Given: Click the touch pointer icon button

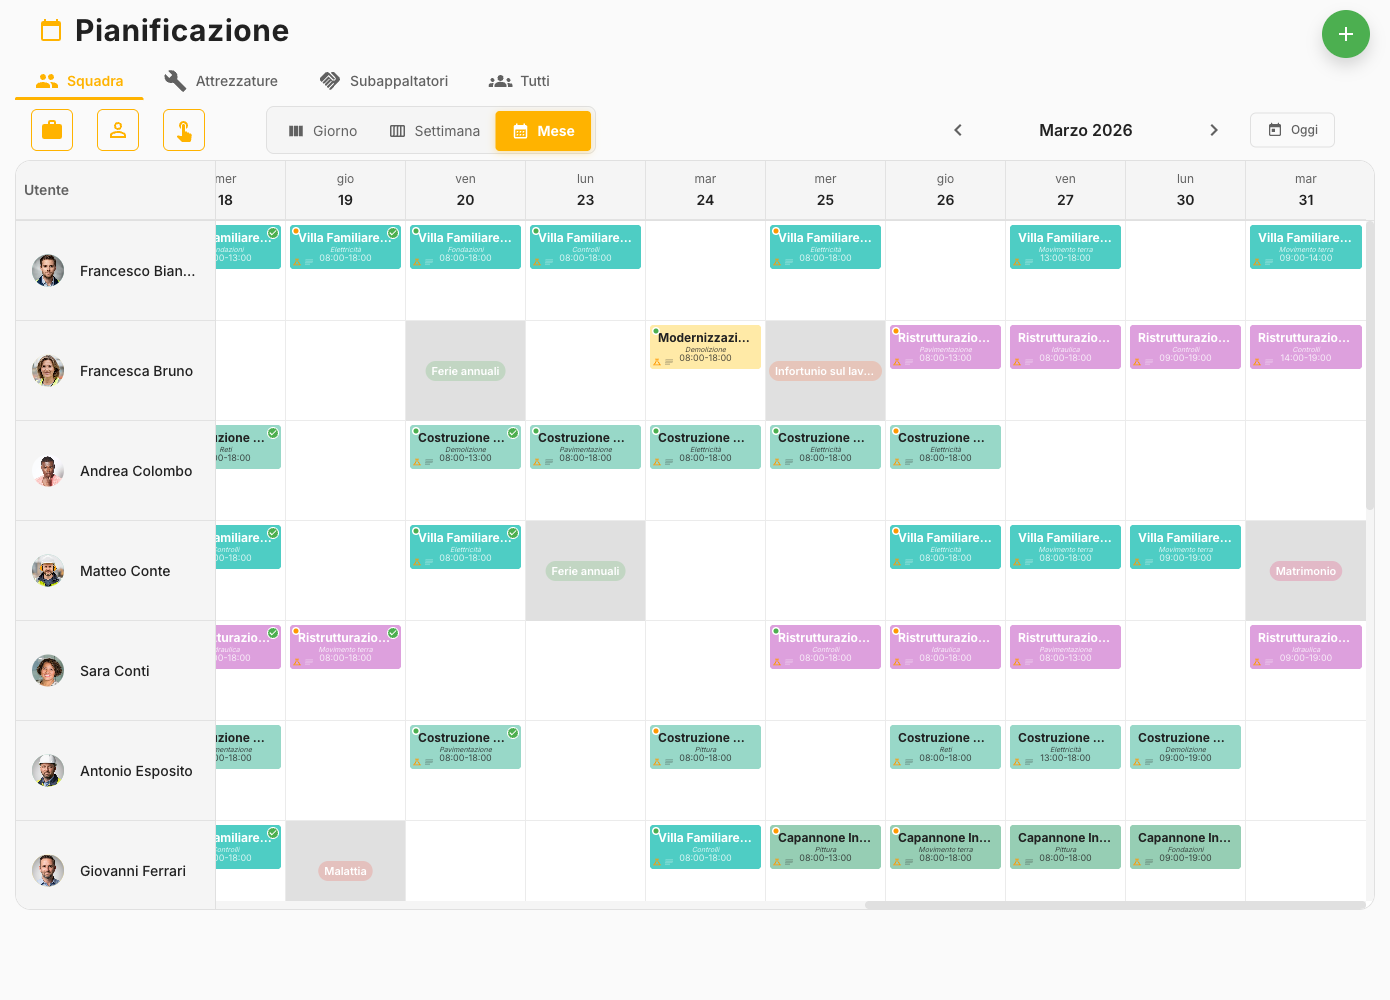Looking at the screenshot, I should 184,130.
